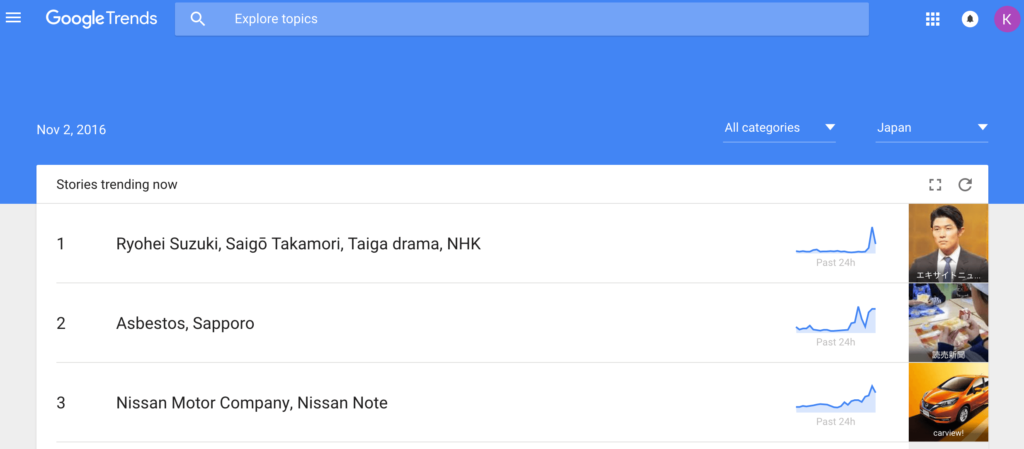Open the orange Nissan car thumbnail
Image resolution: width=1024 pixels, height=449 pixels.
pos(948,402)
